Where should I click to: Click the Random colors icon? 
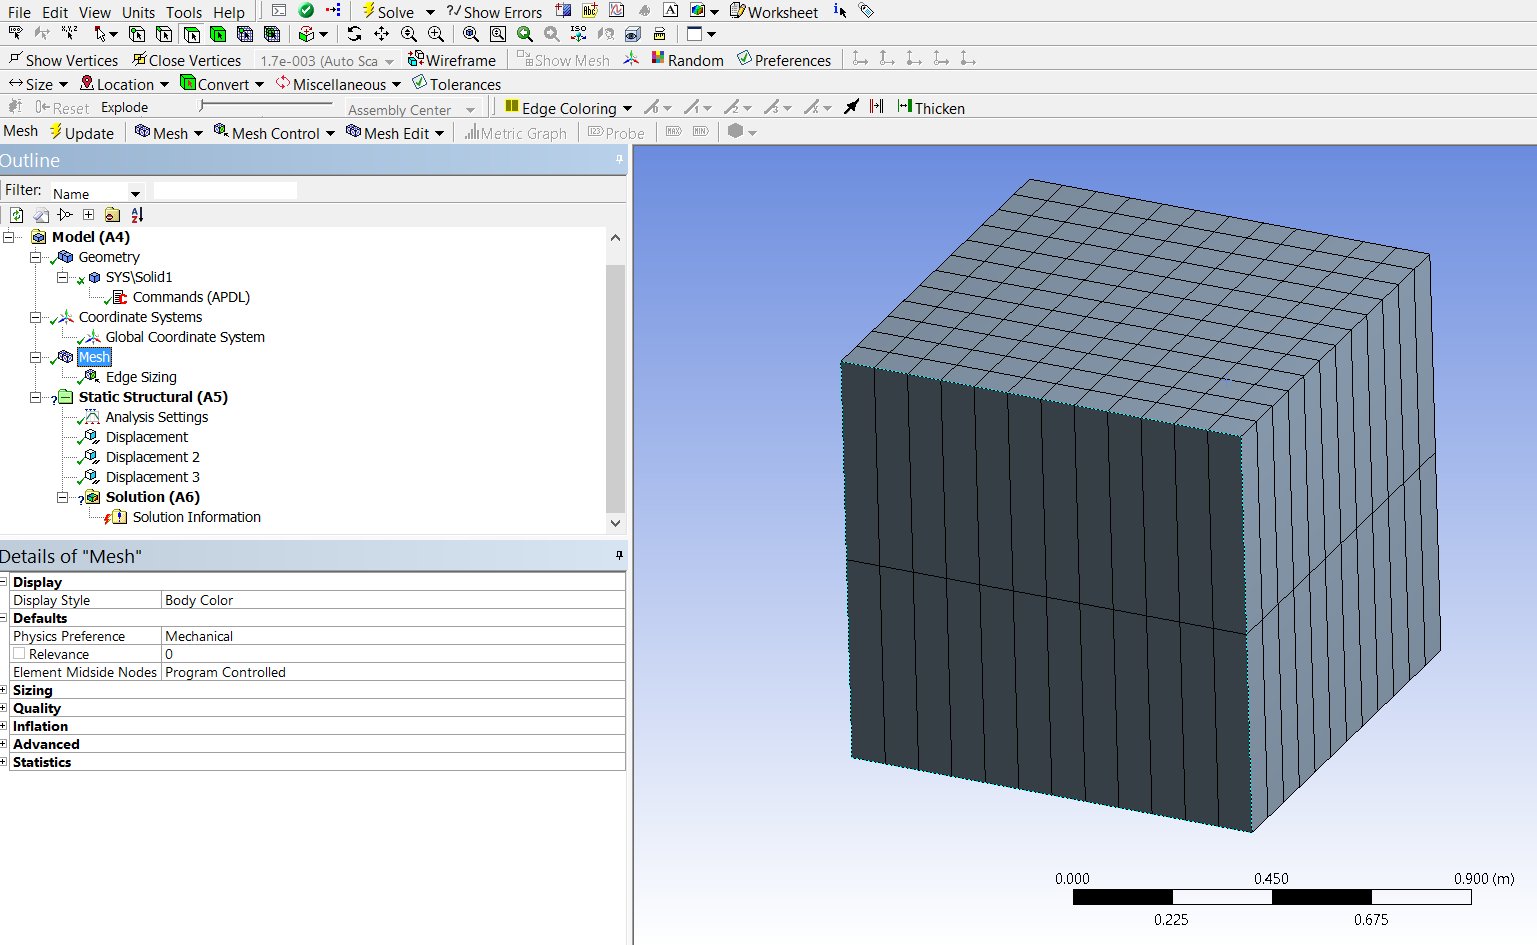coord(658,60)
